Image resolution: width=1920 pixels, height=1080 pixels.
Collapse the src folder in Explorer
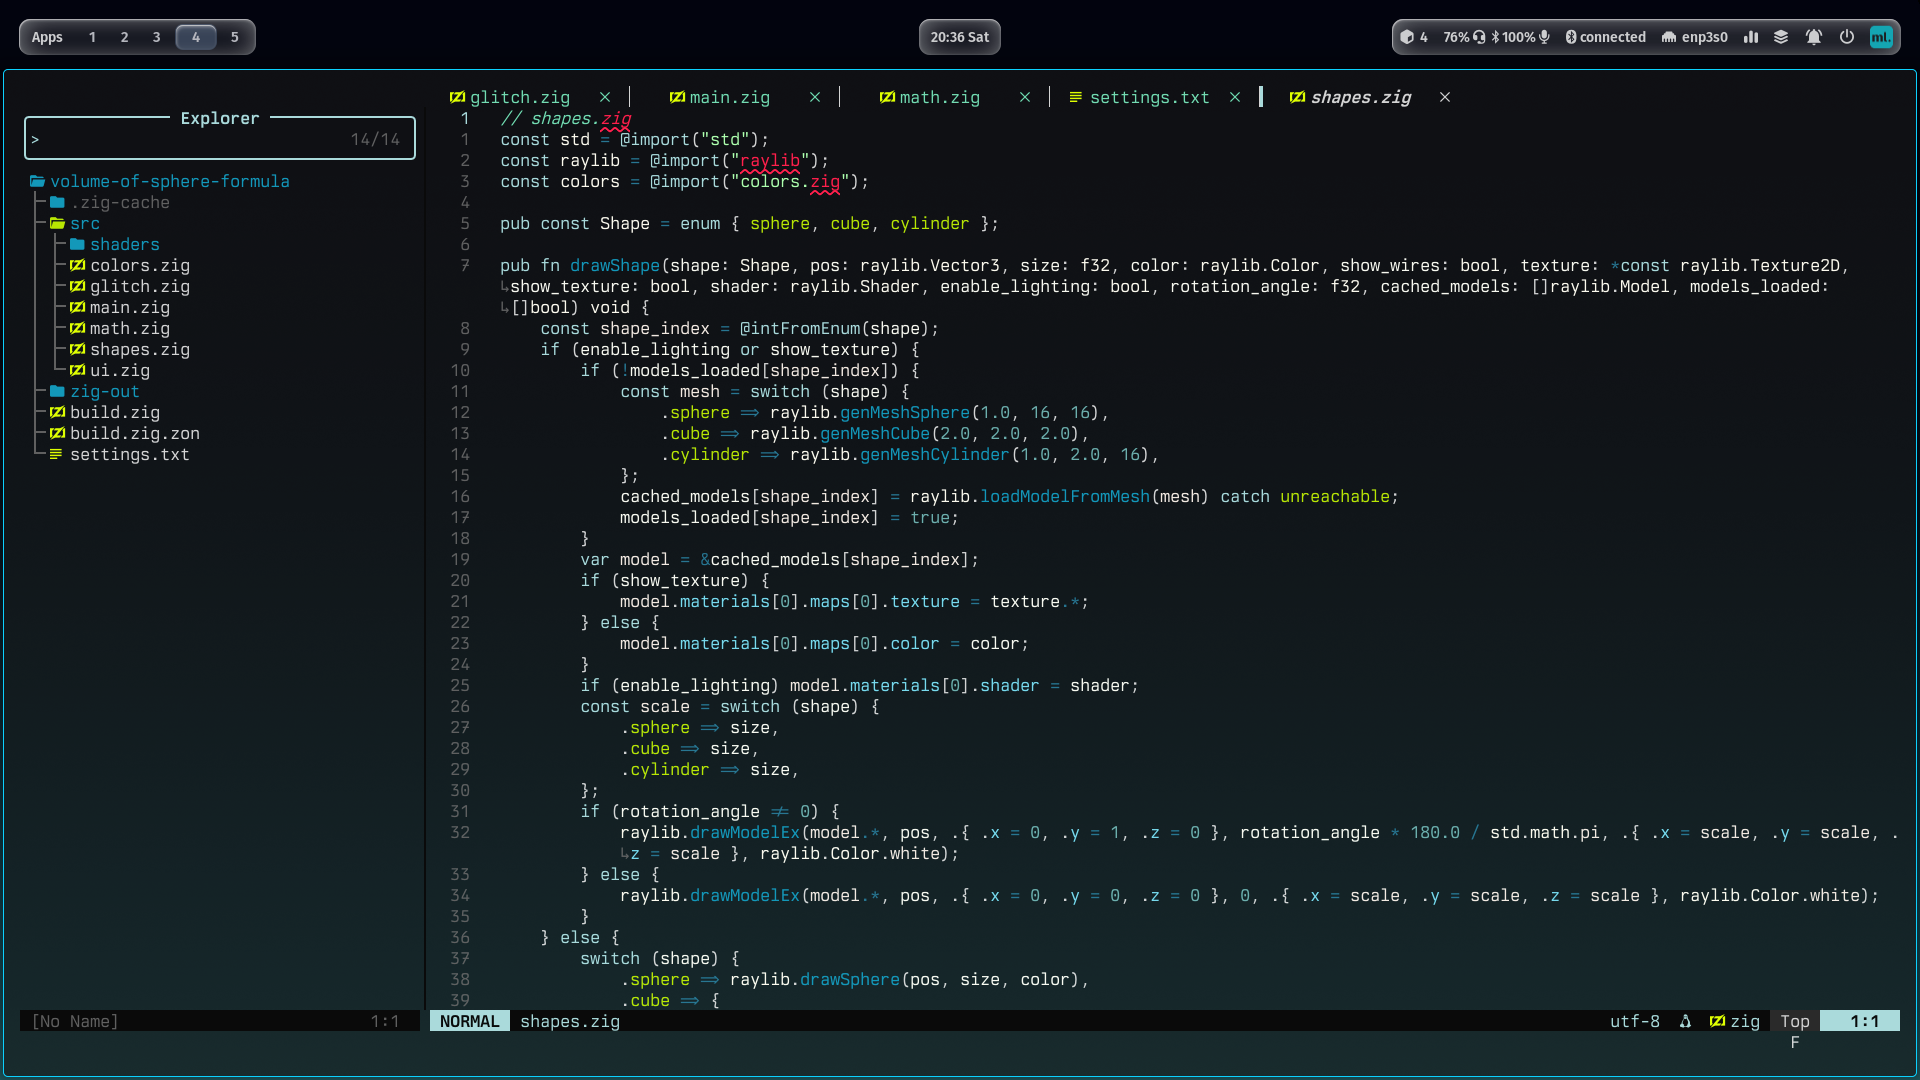pos(84,223)
